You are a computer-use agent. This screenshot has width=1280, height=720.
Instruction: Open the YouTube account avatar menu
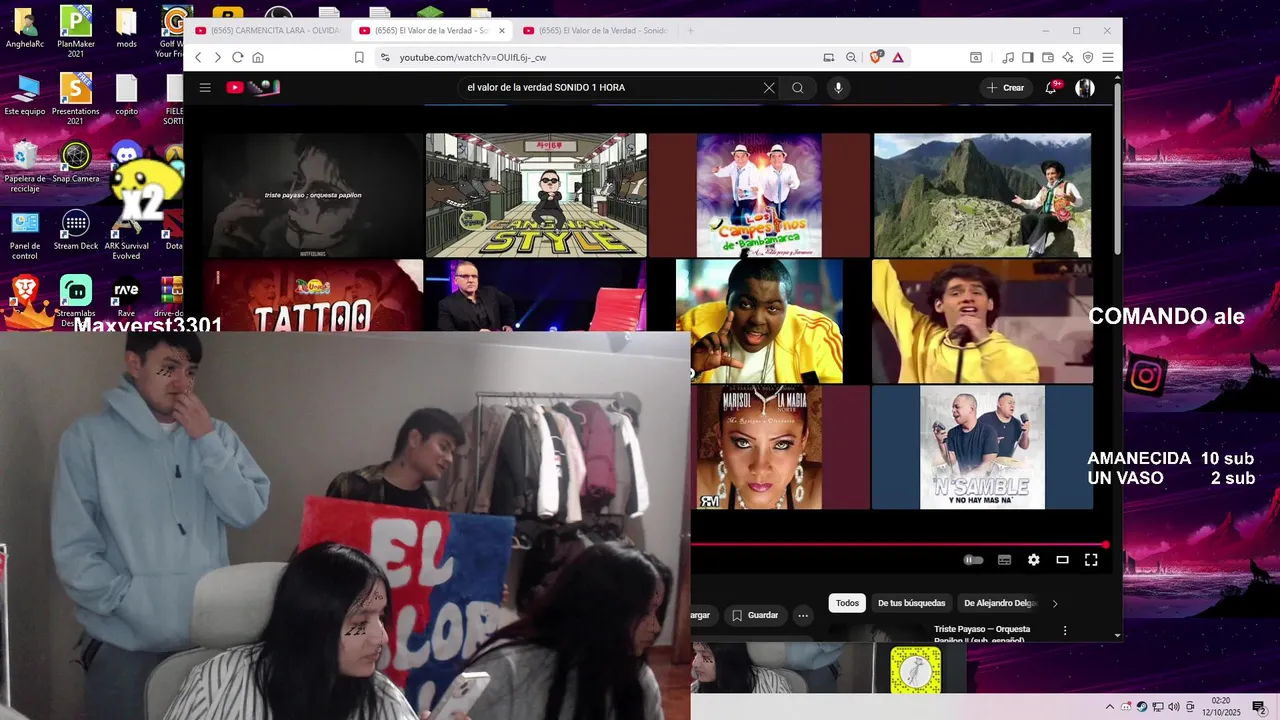click(1085, 88)
